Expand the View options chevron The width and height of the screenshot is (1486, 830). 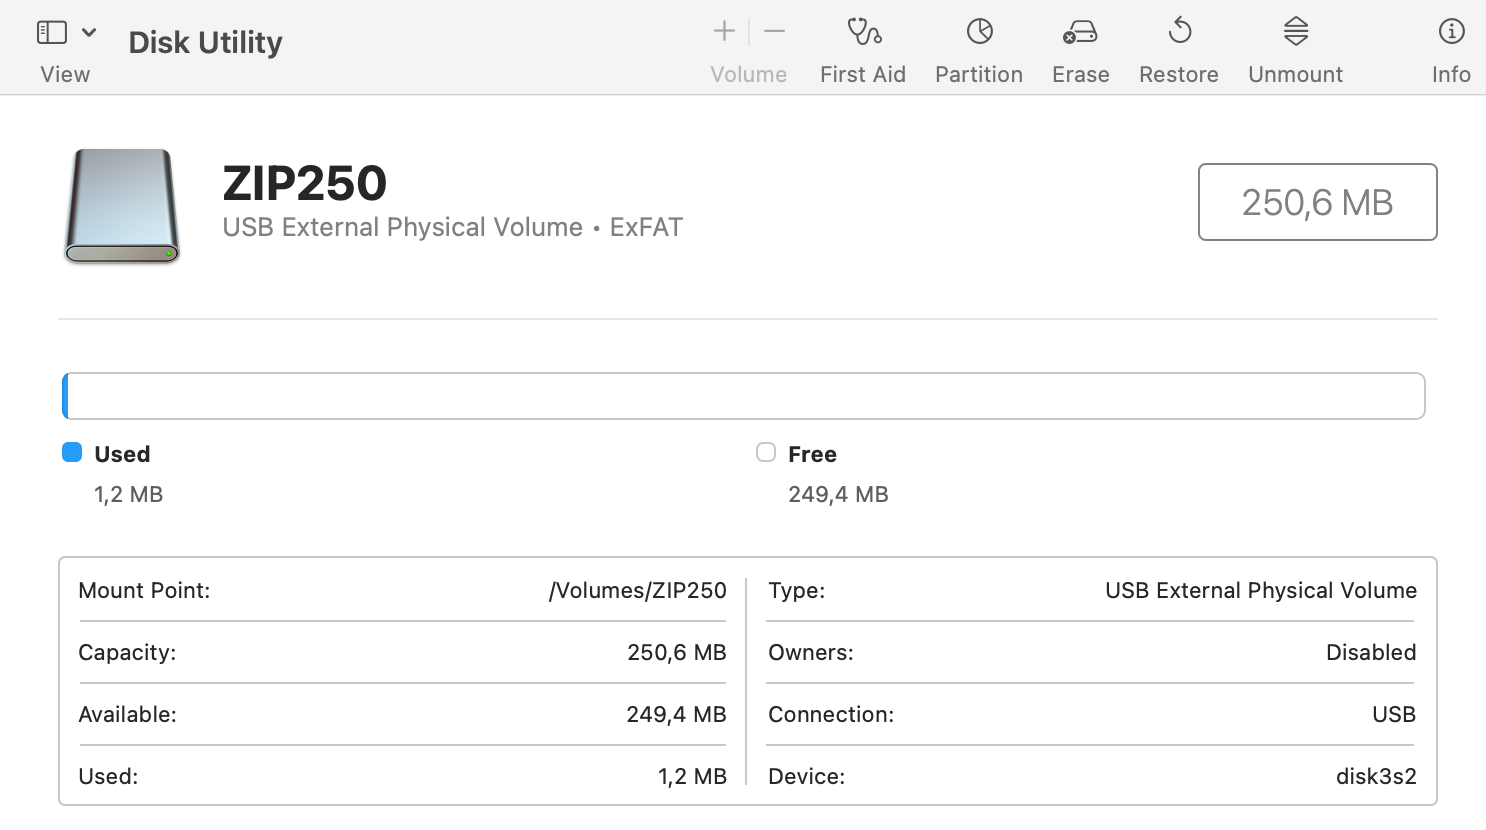(89, 33)
